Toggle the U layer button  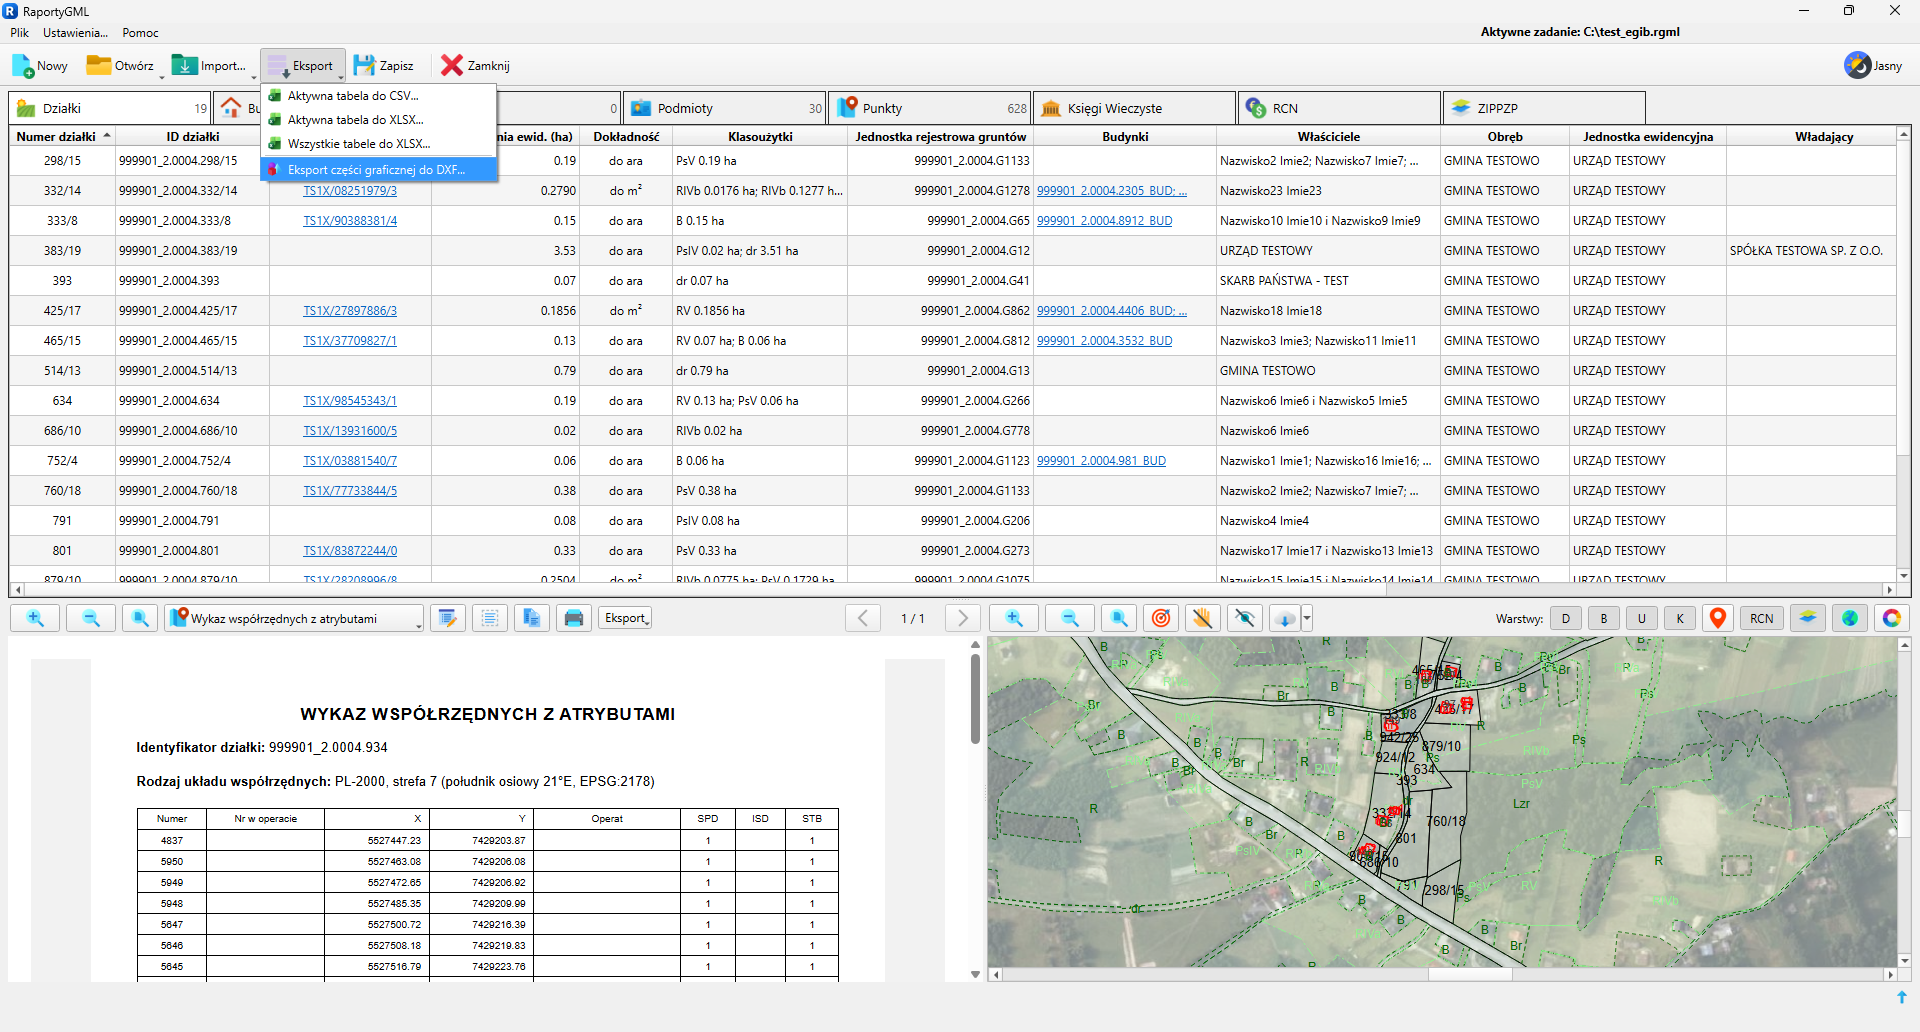click(x=1642, y=618)
